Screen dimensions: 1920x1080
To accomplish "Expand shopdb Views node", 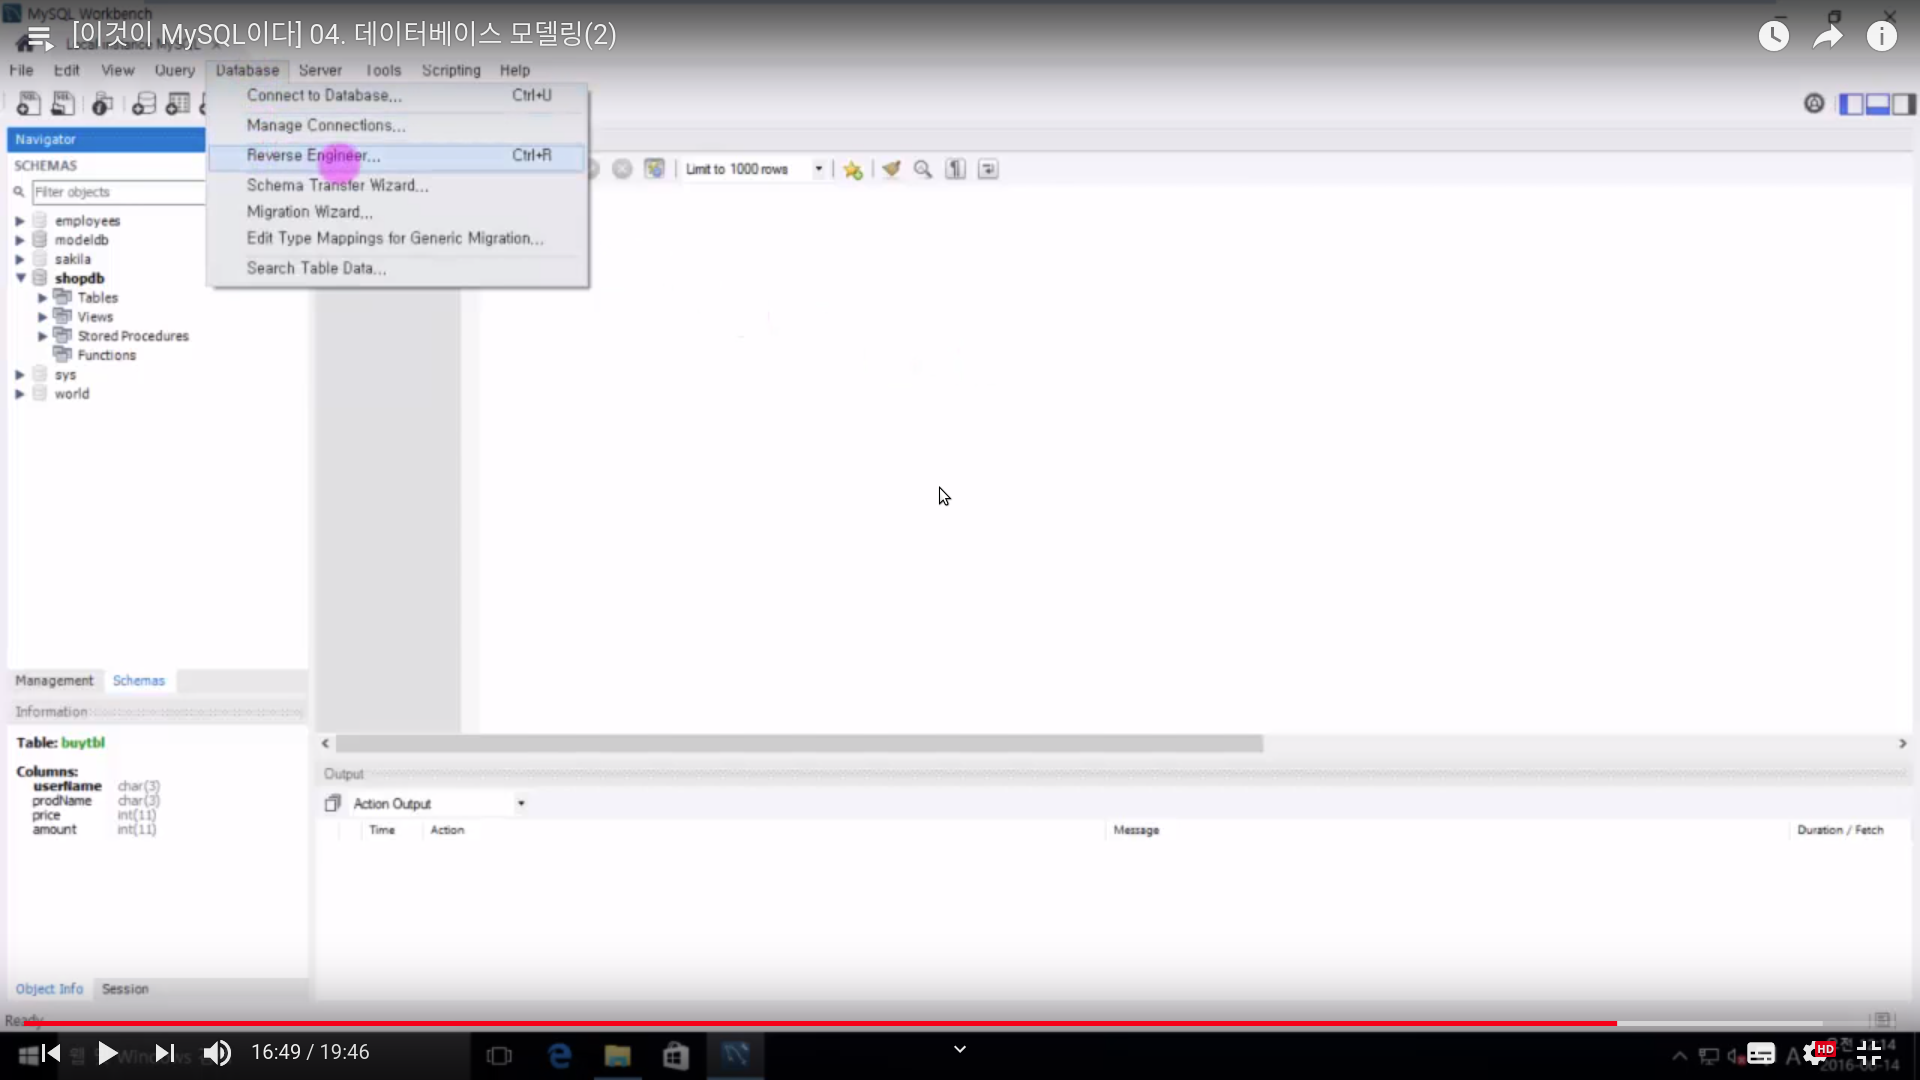I will (42, 317).
